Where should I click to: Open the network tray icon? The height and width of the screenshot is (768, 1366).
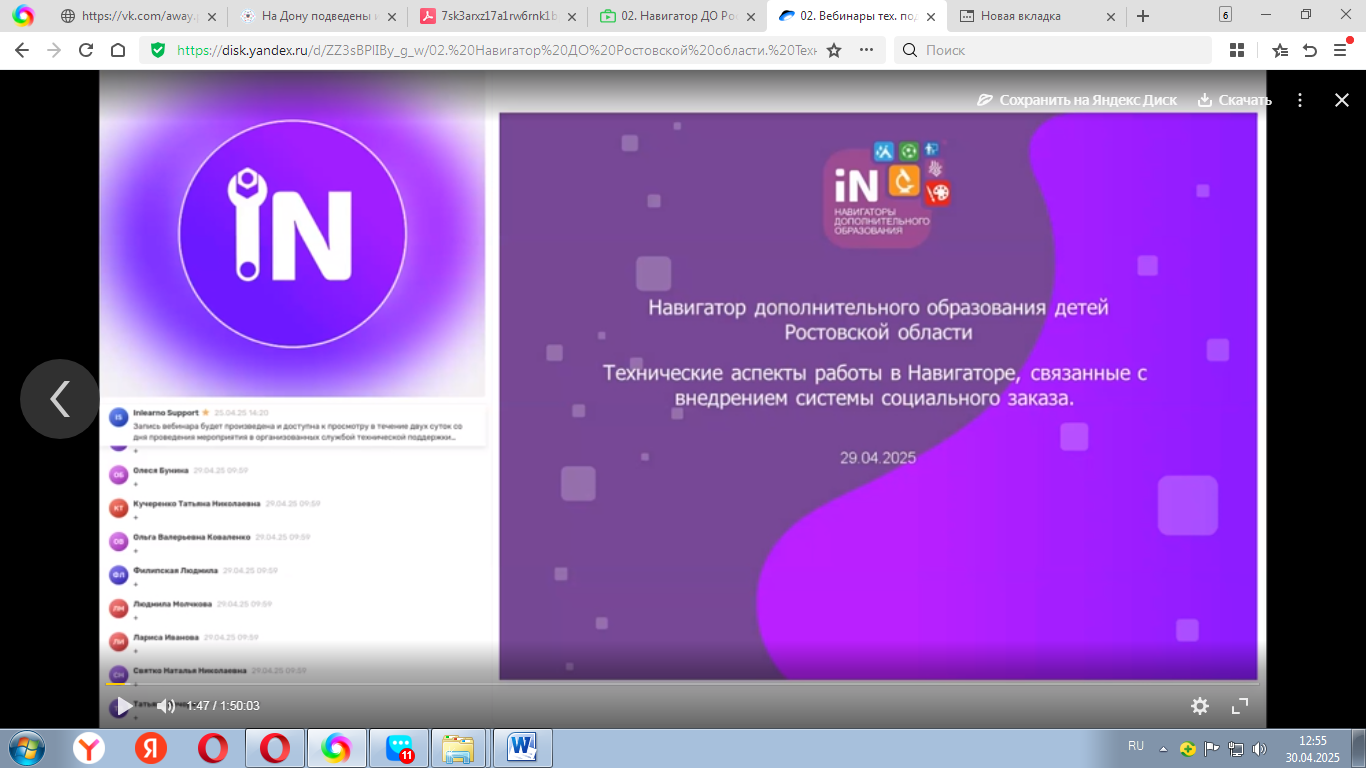1236,748
